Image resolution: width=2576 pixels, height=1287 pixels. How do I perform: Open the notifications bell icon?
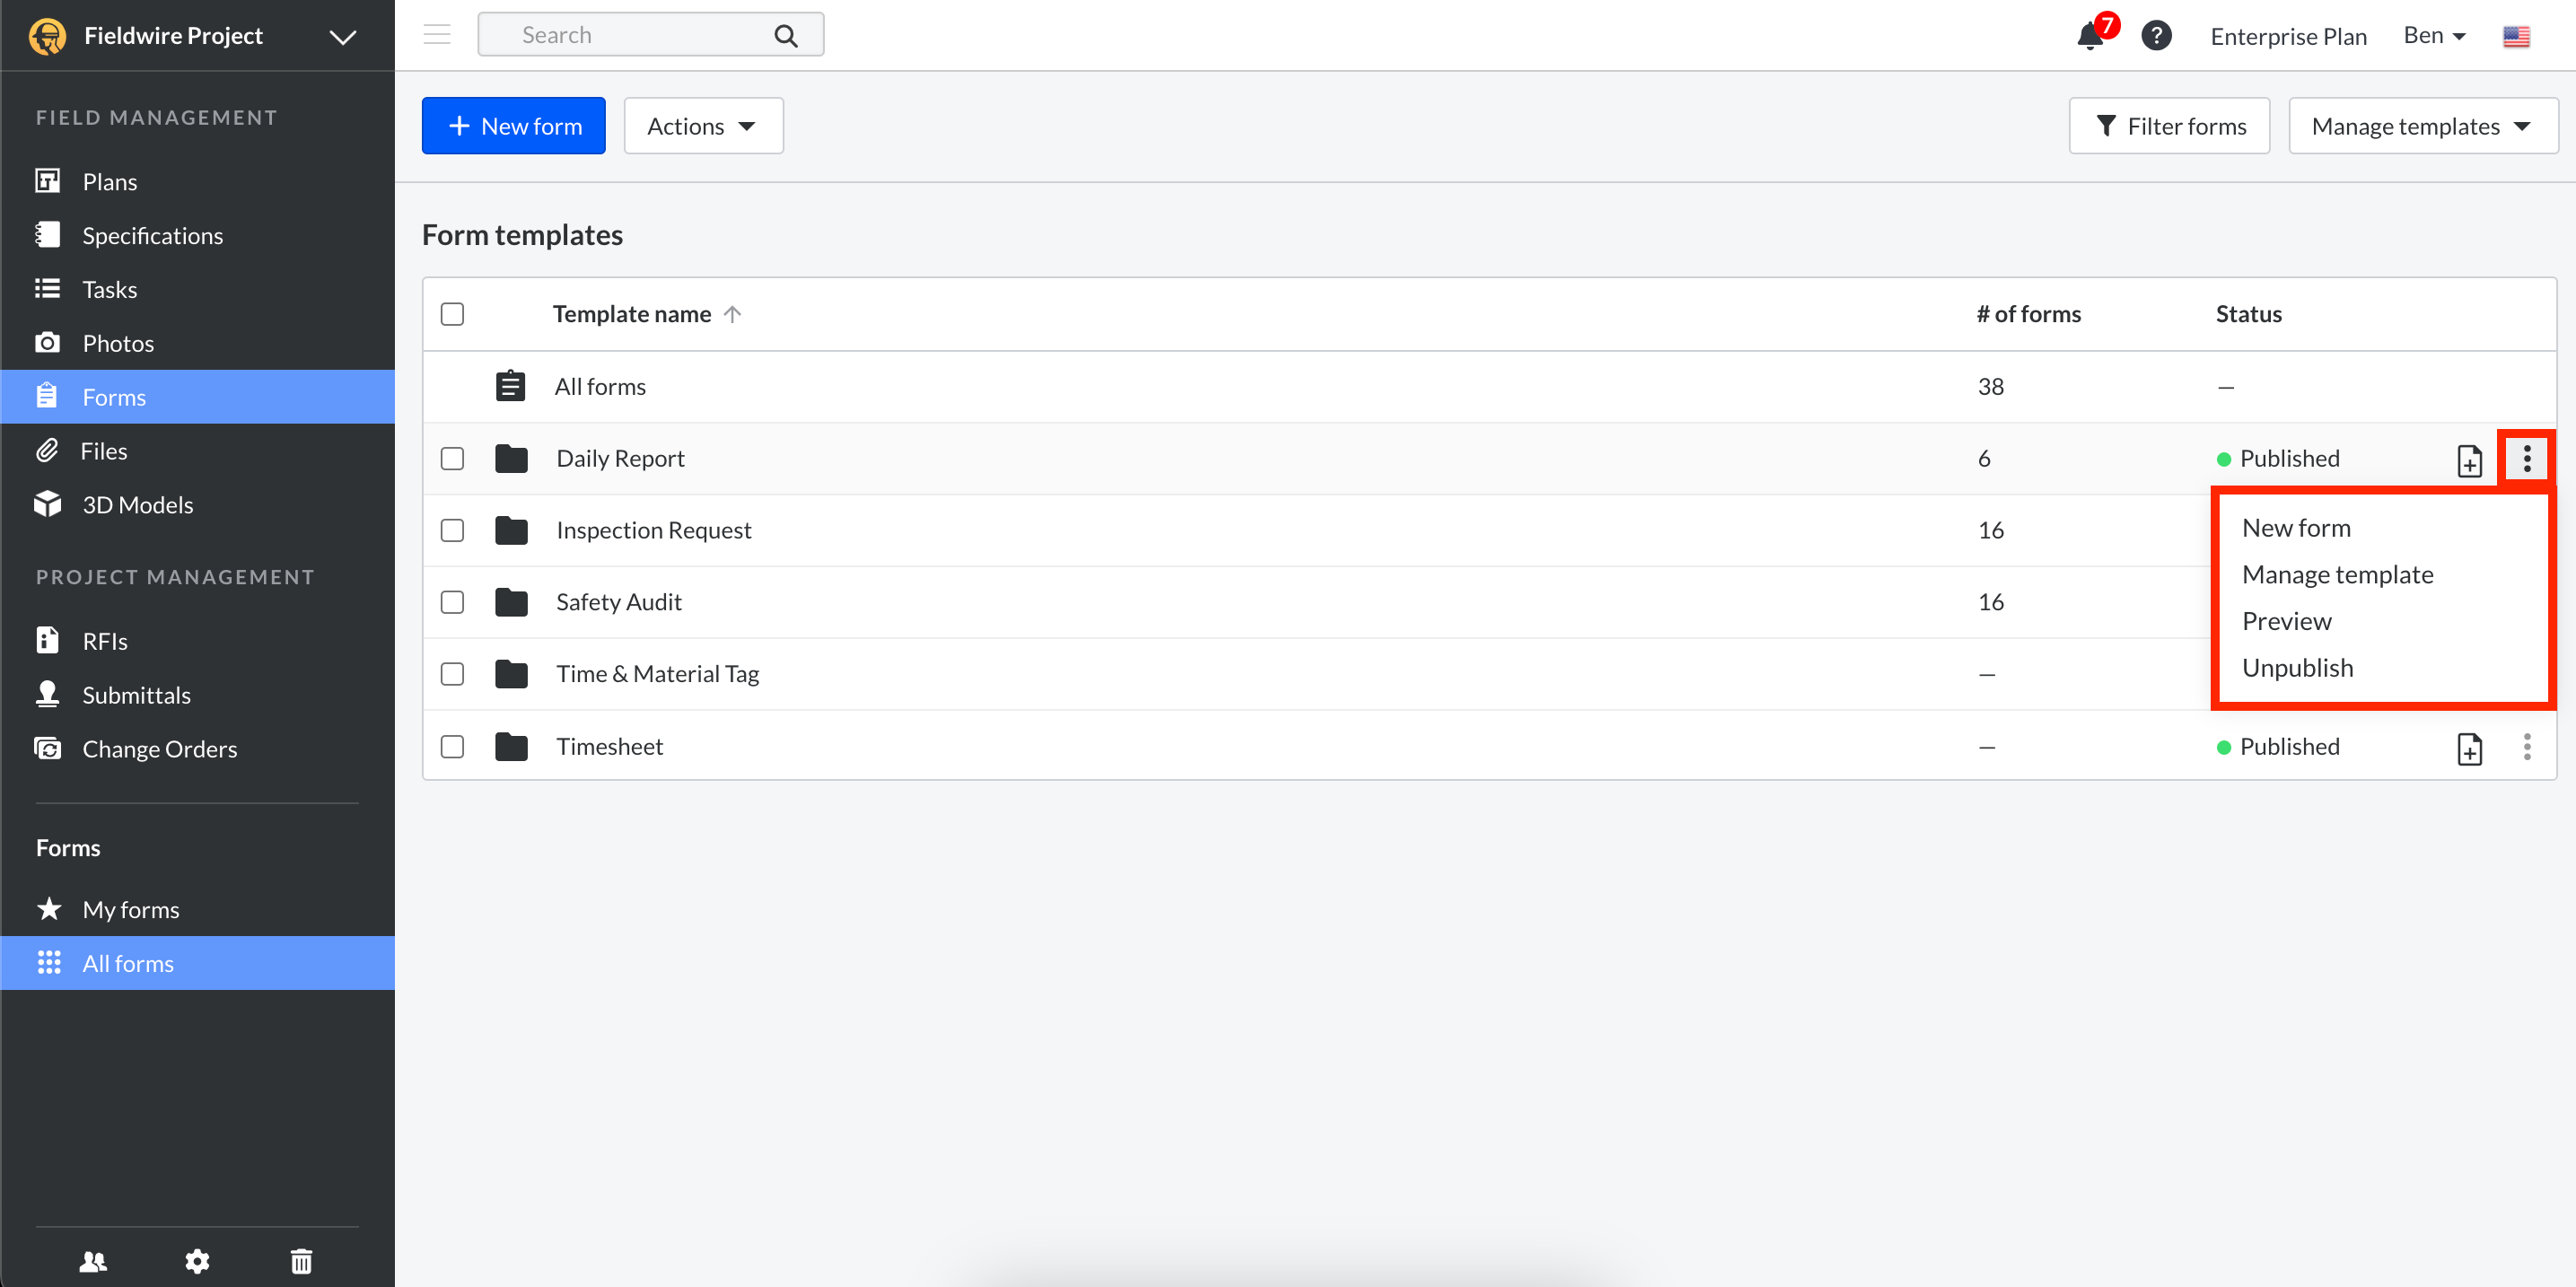(2089, 37)
